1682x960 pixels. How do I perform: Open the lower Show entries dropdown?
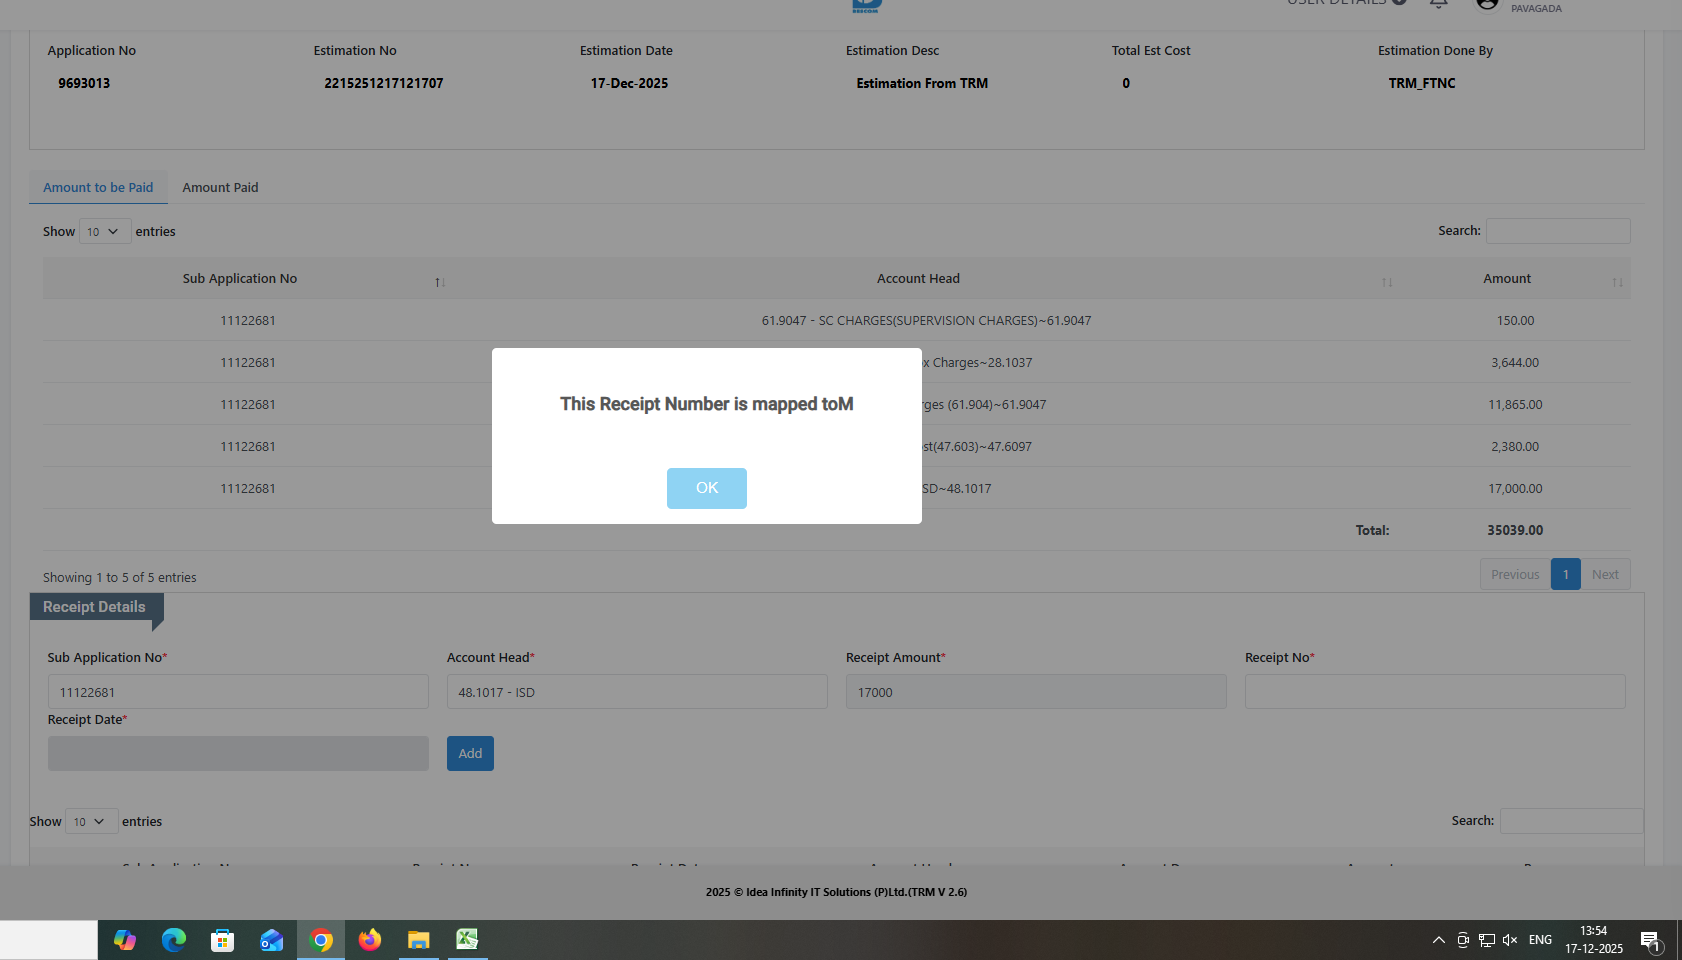[x=91, y=821]
